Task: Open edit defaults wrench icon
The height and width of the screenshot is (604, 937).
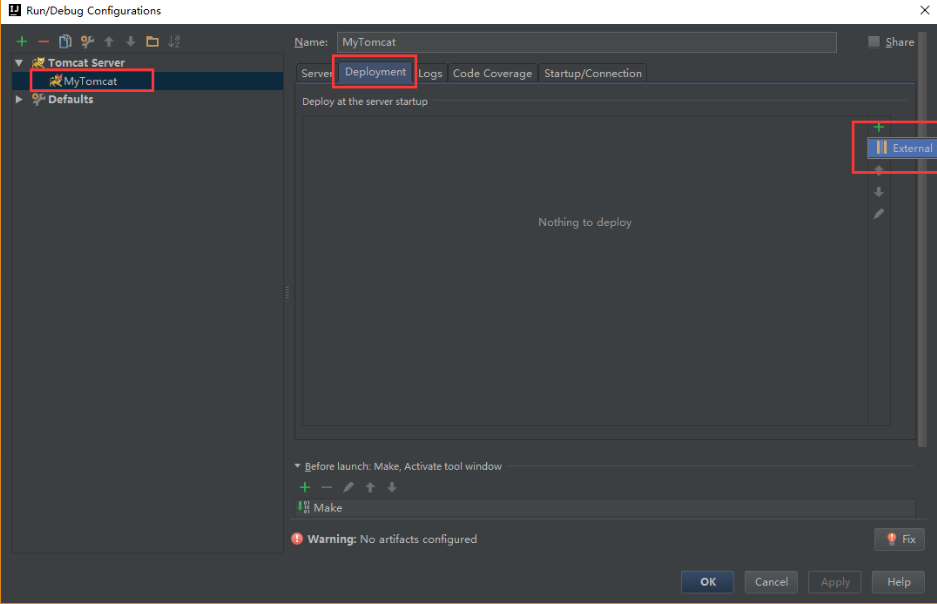Action: [87, 41]
